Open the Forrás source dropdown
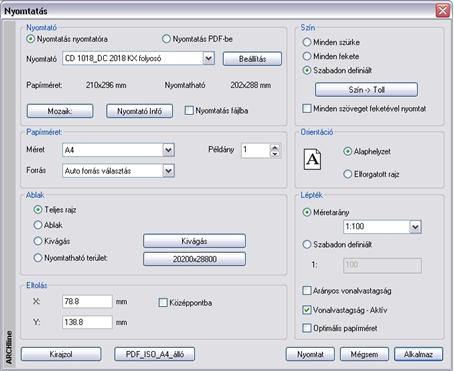The width and height of the screenshot is (454, 371). click(x=168, y=171)
